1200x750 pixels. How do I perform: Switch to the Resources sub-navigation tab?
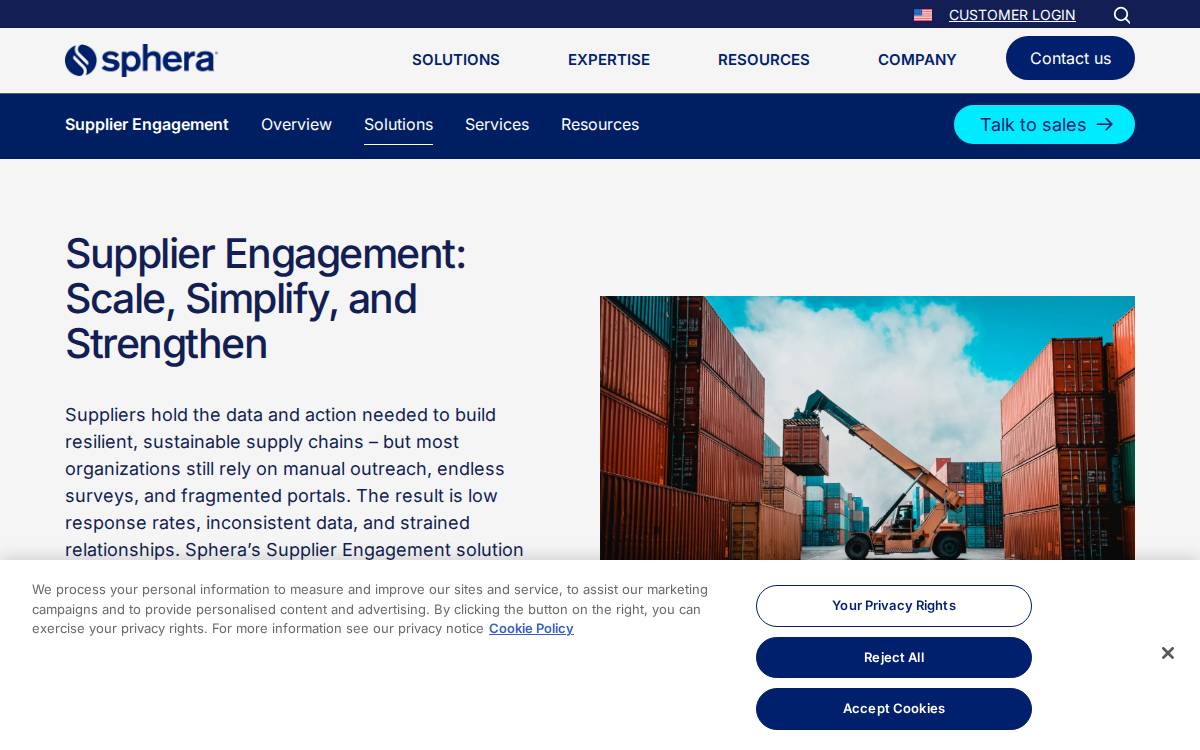pos(600,124)
